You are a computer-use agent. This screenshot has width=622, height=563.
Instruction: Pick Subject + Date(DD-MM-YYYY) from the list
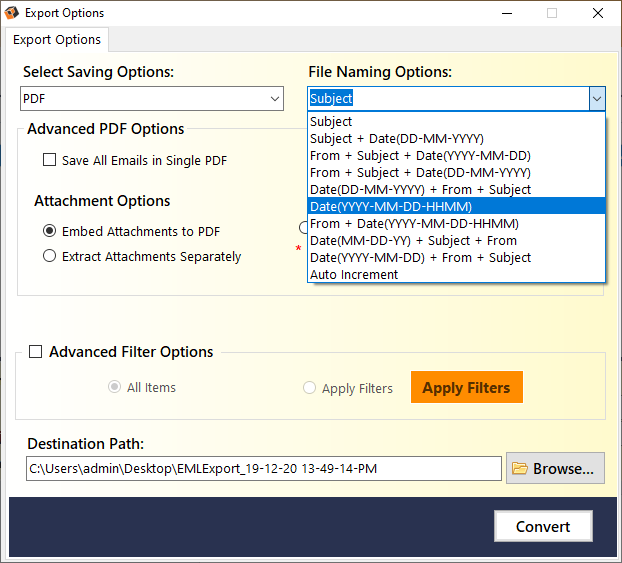coord(457,138)
